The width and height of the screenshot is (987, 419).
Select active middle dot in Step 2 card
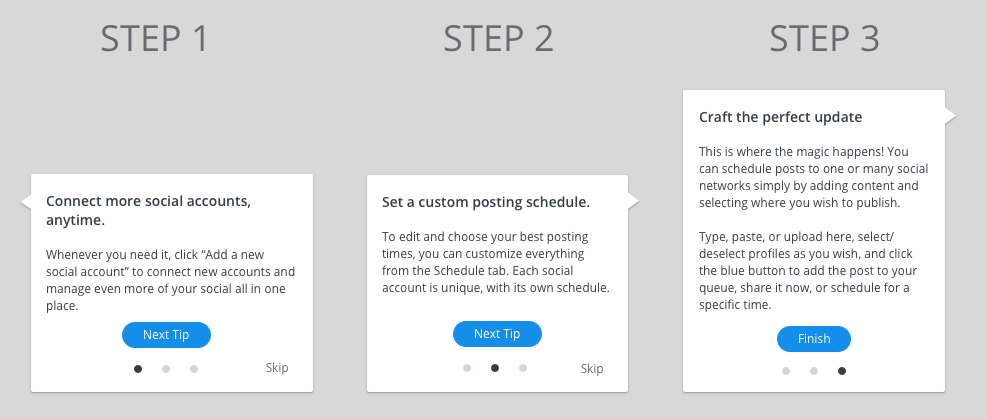pos(495,368)
